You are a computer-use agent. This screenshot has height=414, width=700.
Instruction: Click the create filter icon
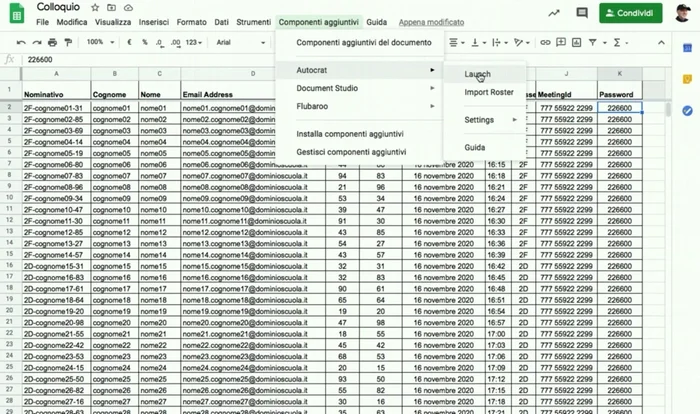tap(593, 43)
